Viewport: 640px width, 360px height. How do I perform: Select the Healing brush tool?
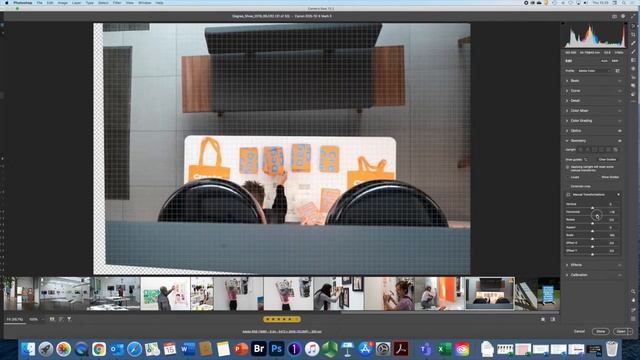click(x=633, y=43)
